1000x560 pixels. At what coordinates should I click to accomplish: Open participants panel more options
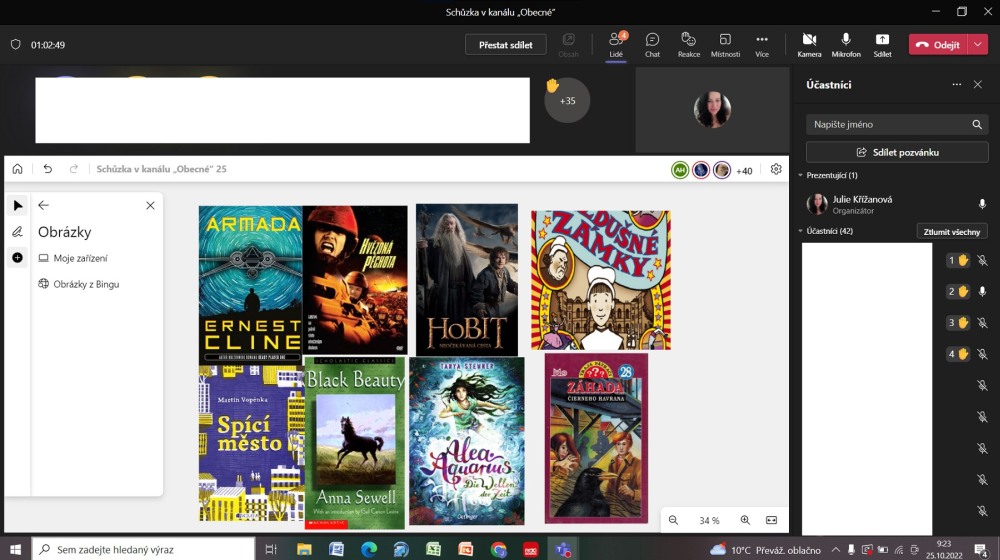[956, 84]
